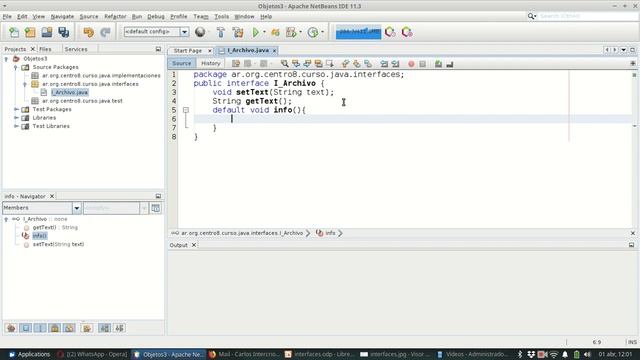Open the Tools menu
The image size is (640, 360).
[222, 17]
